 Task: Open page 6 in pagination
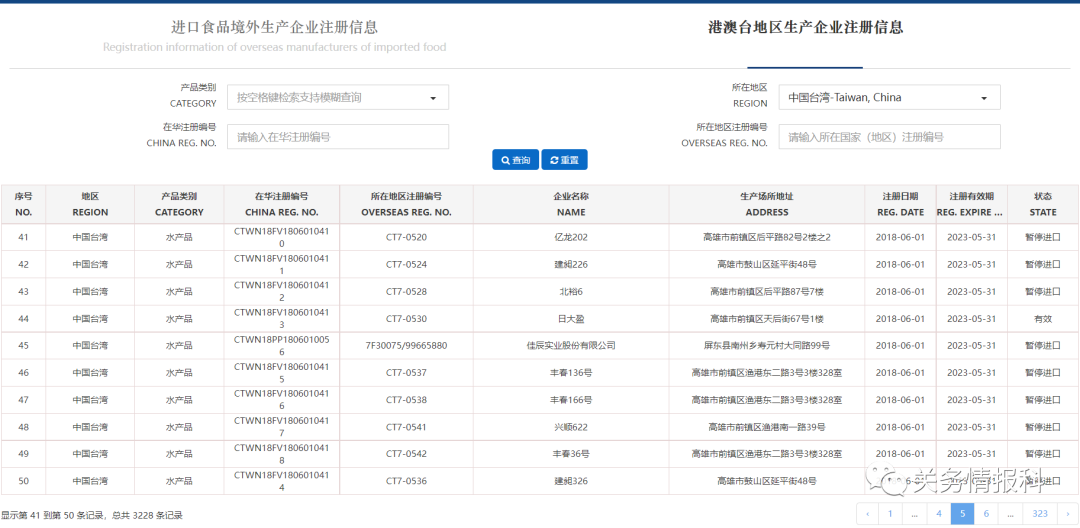(x=986, y=514)
